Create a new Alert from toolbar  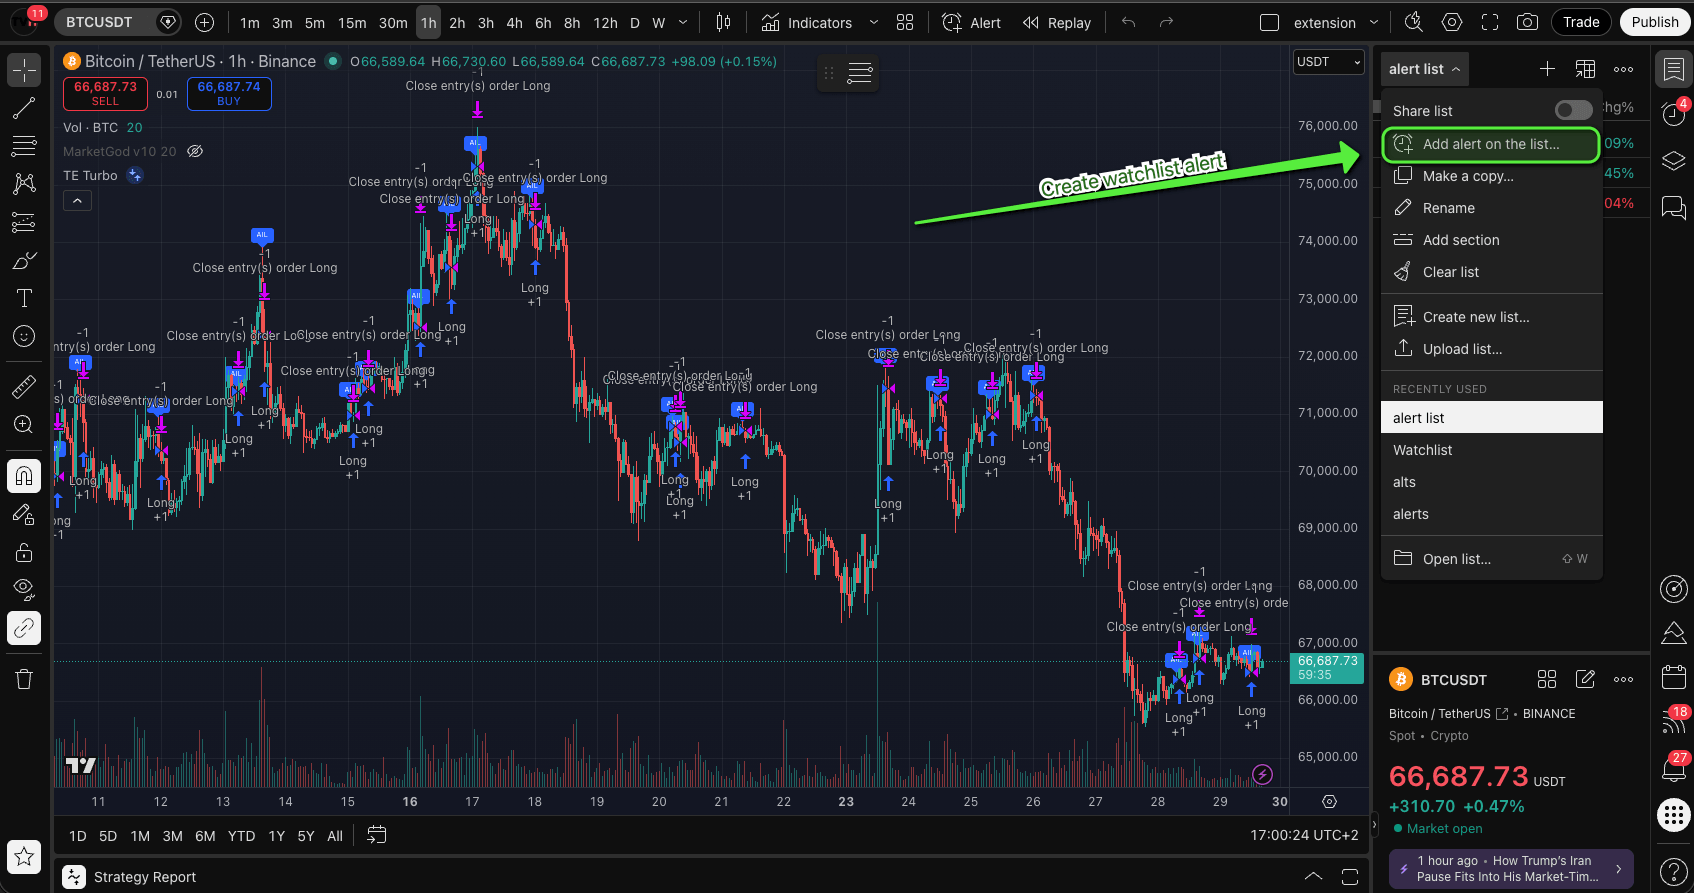tap(972, 22)
